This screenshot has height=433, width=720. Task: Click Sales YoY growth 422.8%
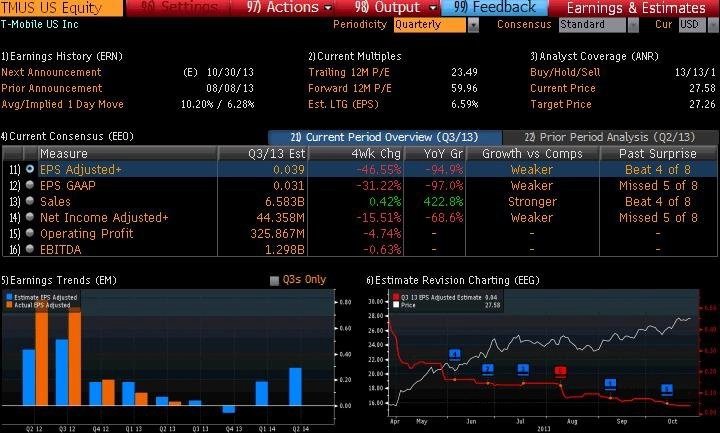coord(444,202)
